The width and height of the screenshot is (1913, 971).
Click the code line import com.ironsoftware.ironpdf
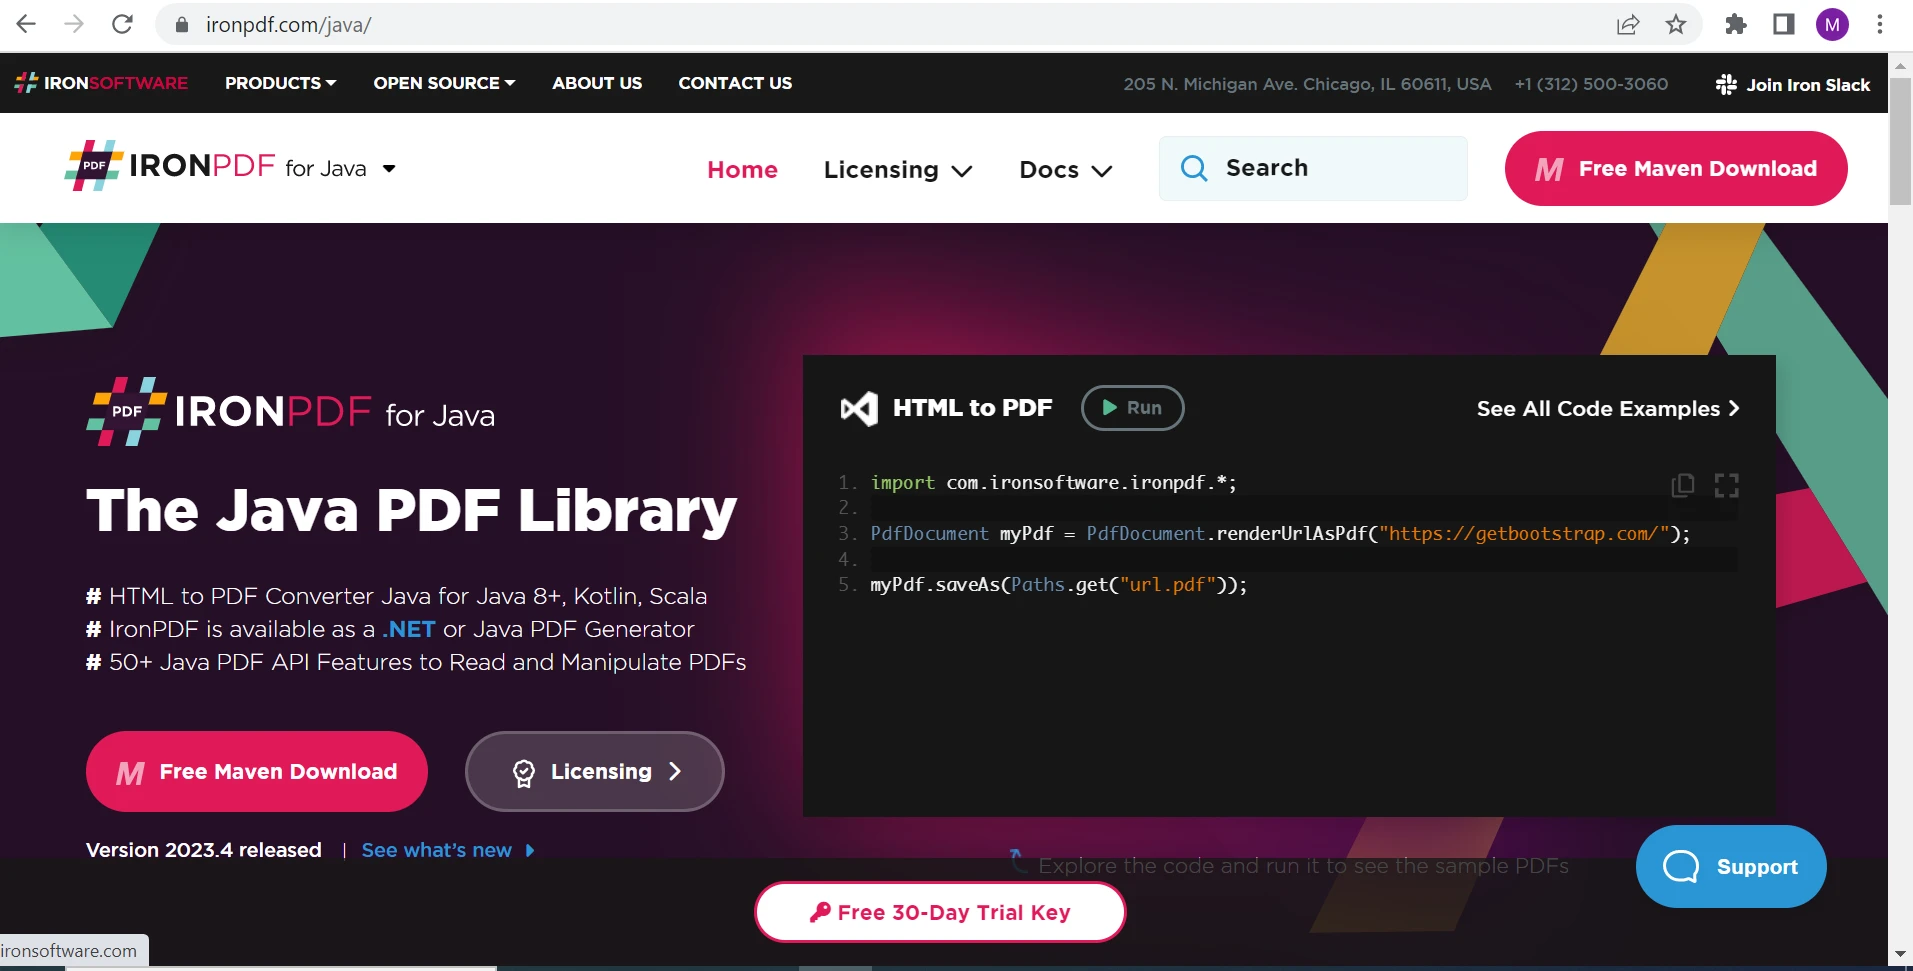point(1054,483)
